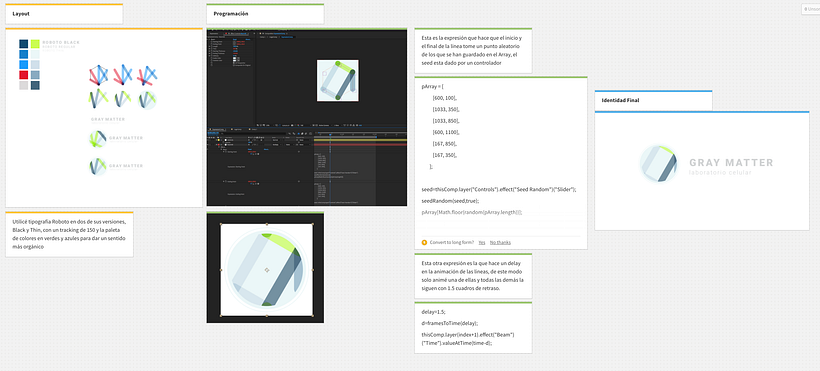Pick the light gray swatch in the palette
This screenshot has width=820, height=371.
point(24,85)
